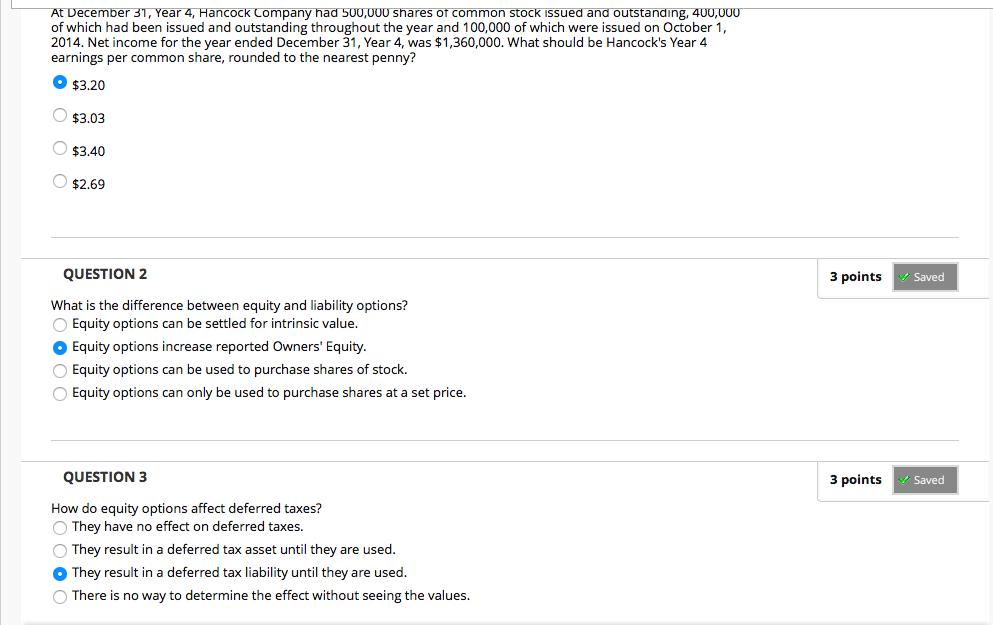993x625 pixels.
Task: Click the '3 points' label for Question 2
Action: pos(855,277)
